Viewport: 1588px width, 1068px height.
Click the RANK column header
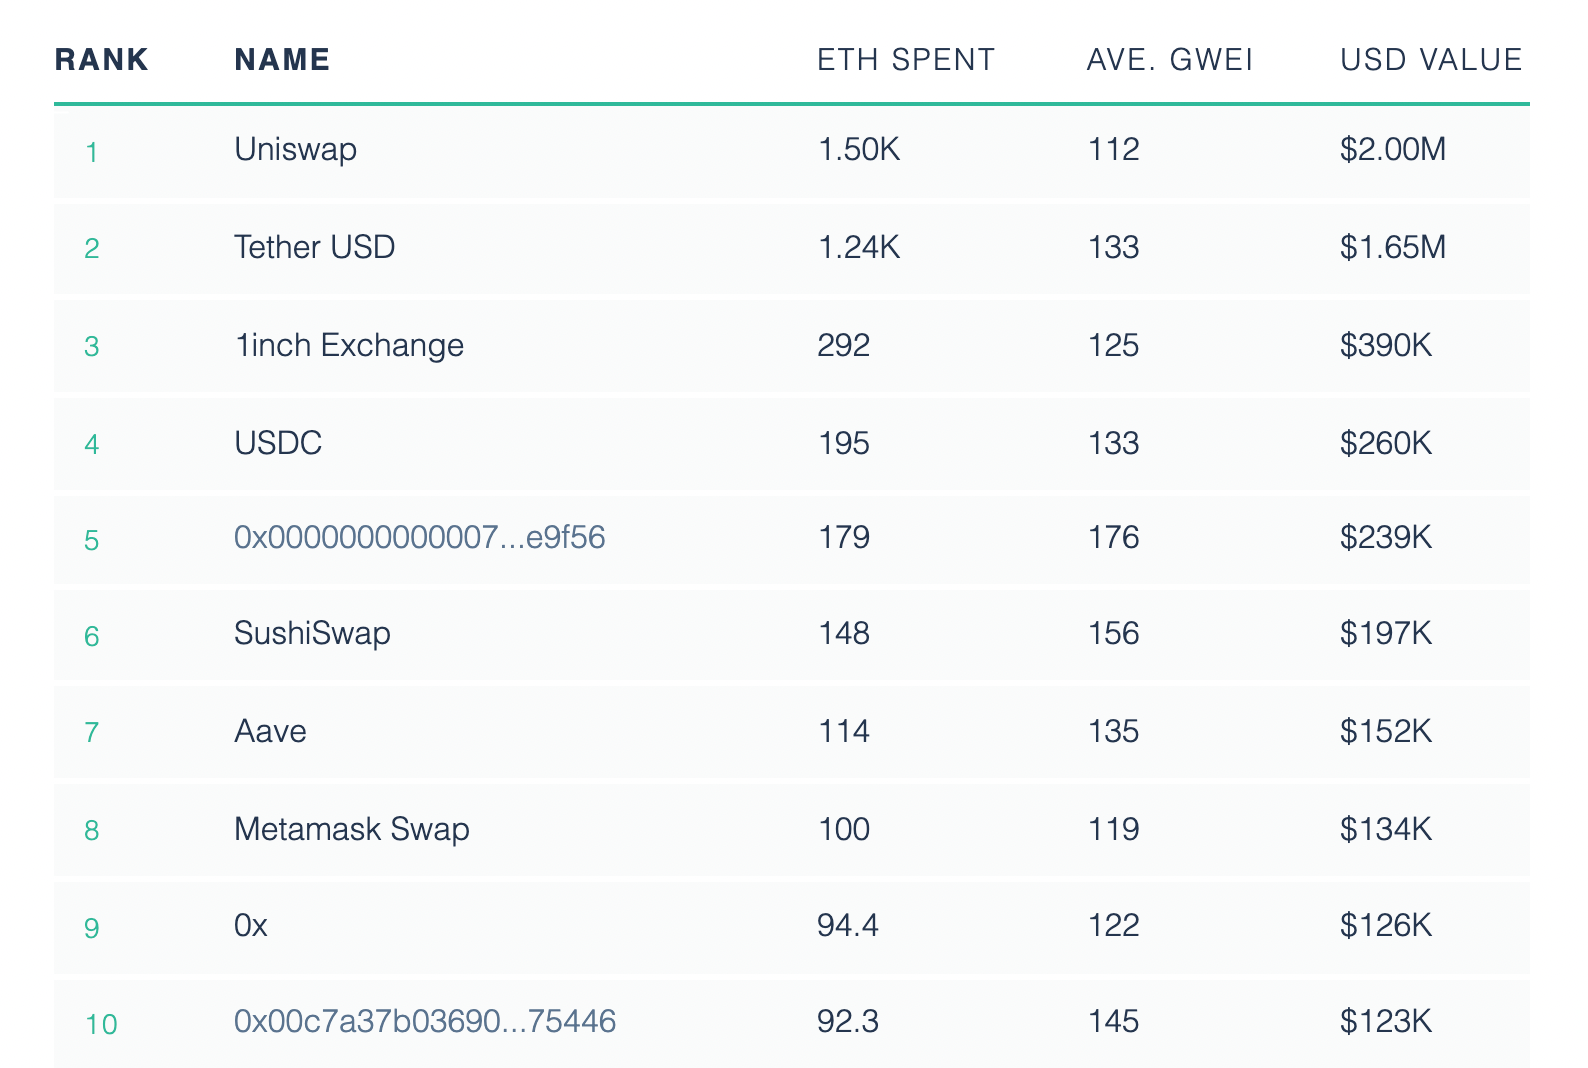[101, 60]
